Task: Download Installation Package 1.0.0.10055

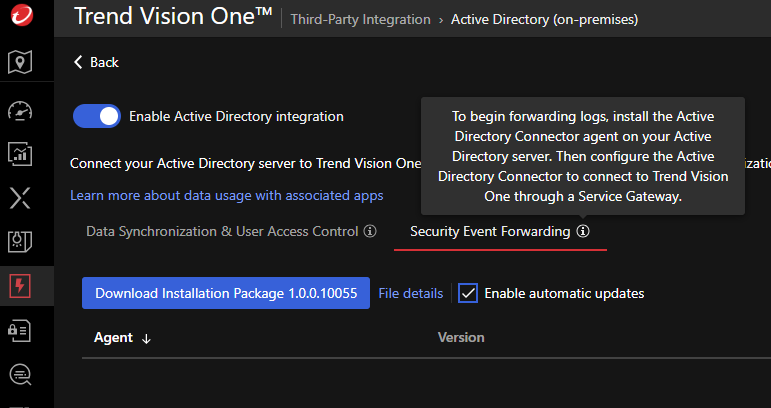Action: pyautogui.click(x=226, y=293)
